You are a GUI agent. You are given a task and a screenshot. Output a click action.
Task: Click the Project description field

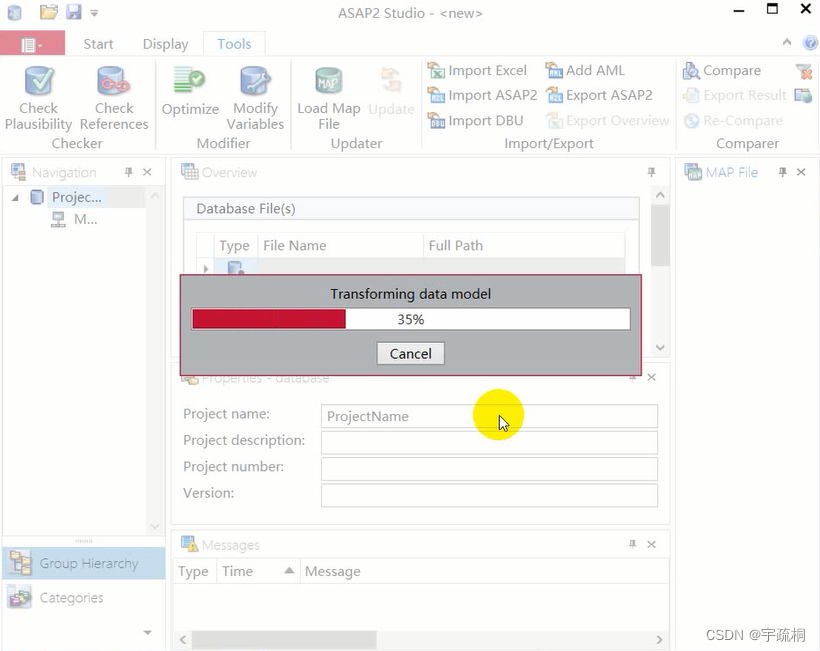(x=489, y=442)
